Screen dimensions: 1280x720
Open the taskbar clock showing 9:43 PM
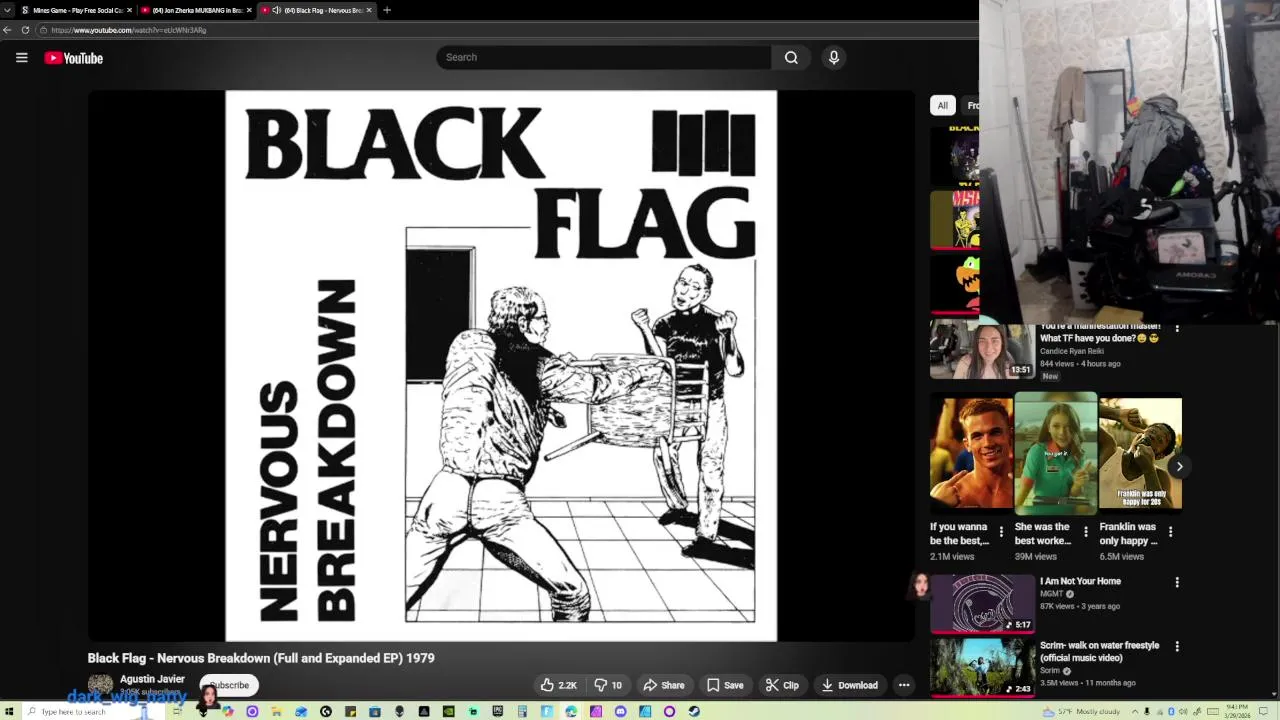pos(1237,712)
